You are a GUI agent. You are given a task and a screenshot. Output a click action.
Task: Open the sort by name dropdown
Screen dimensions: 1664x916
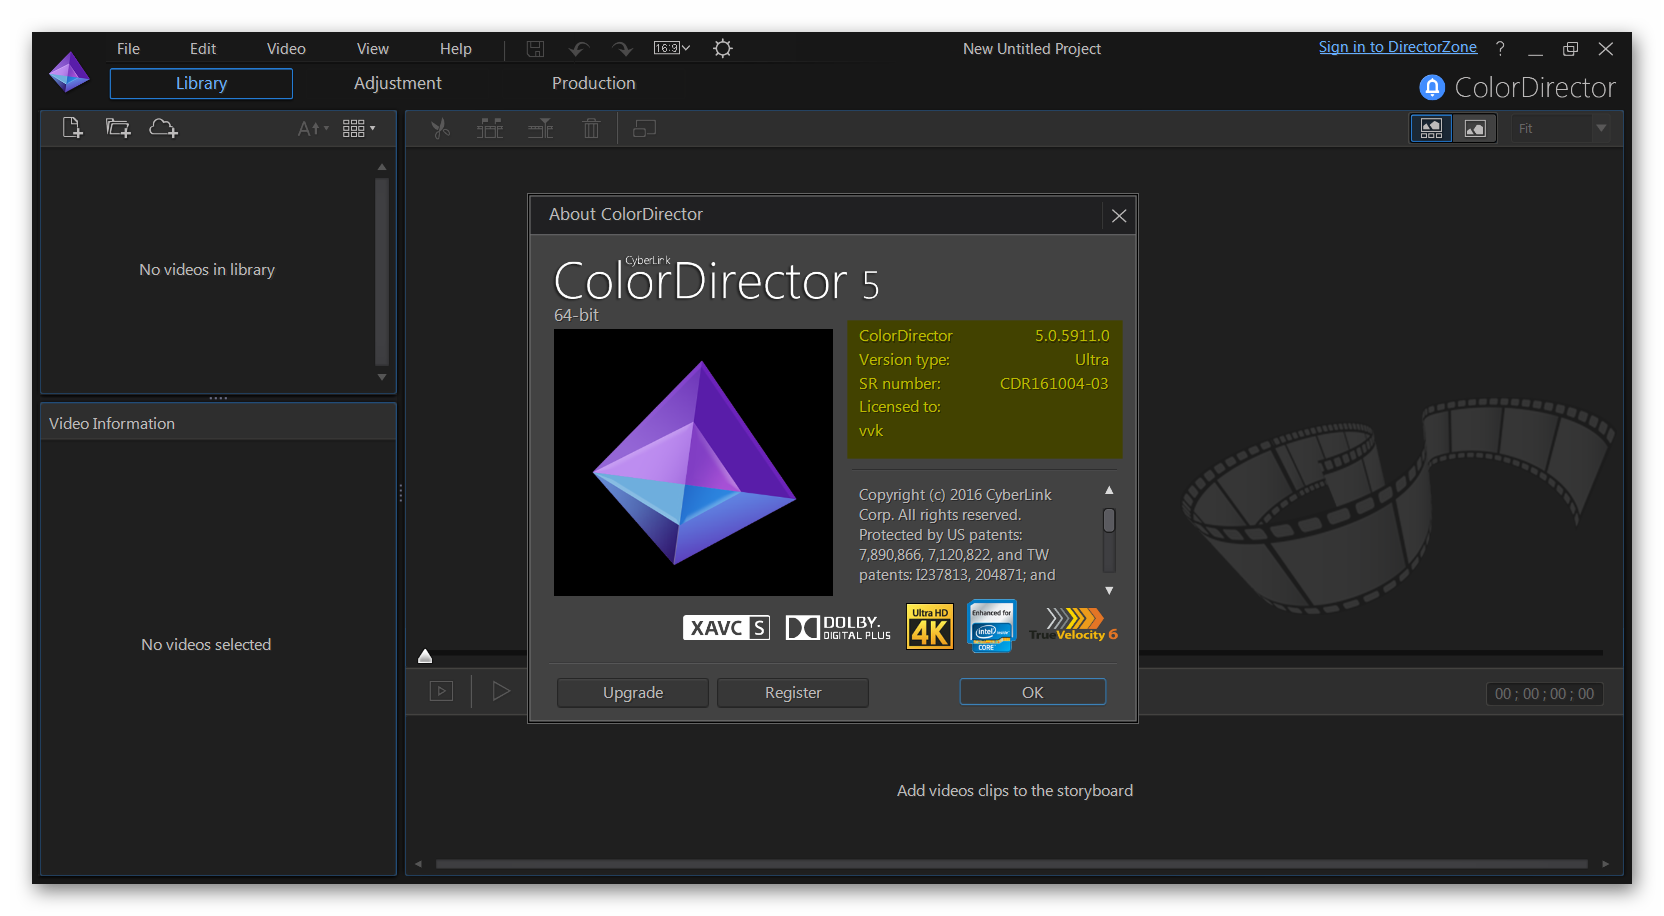tap(313, 128)
